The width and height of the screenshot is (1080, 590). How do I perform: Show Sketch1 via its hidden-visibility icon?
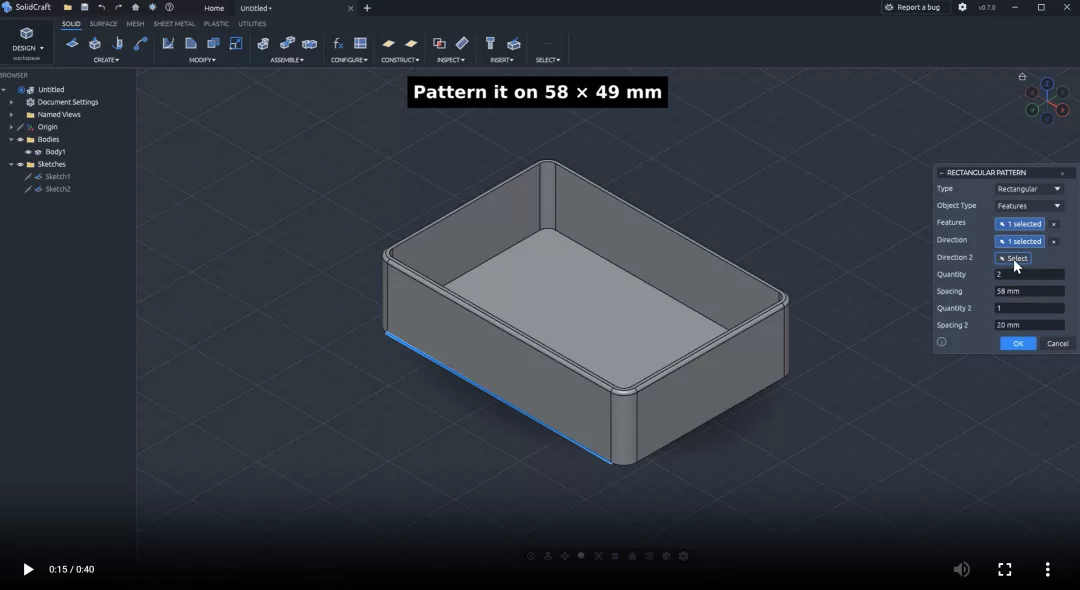point(28,177)
